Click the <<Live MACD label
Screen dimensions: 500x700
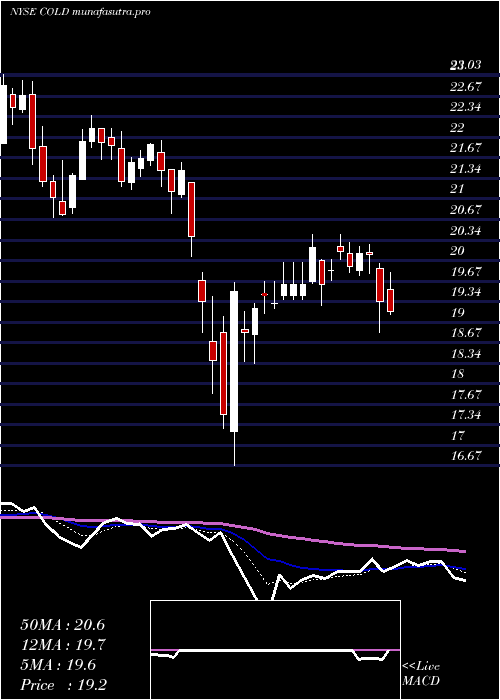(x=421, y=674)
